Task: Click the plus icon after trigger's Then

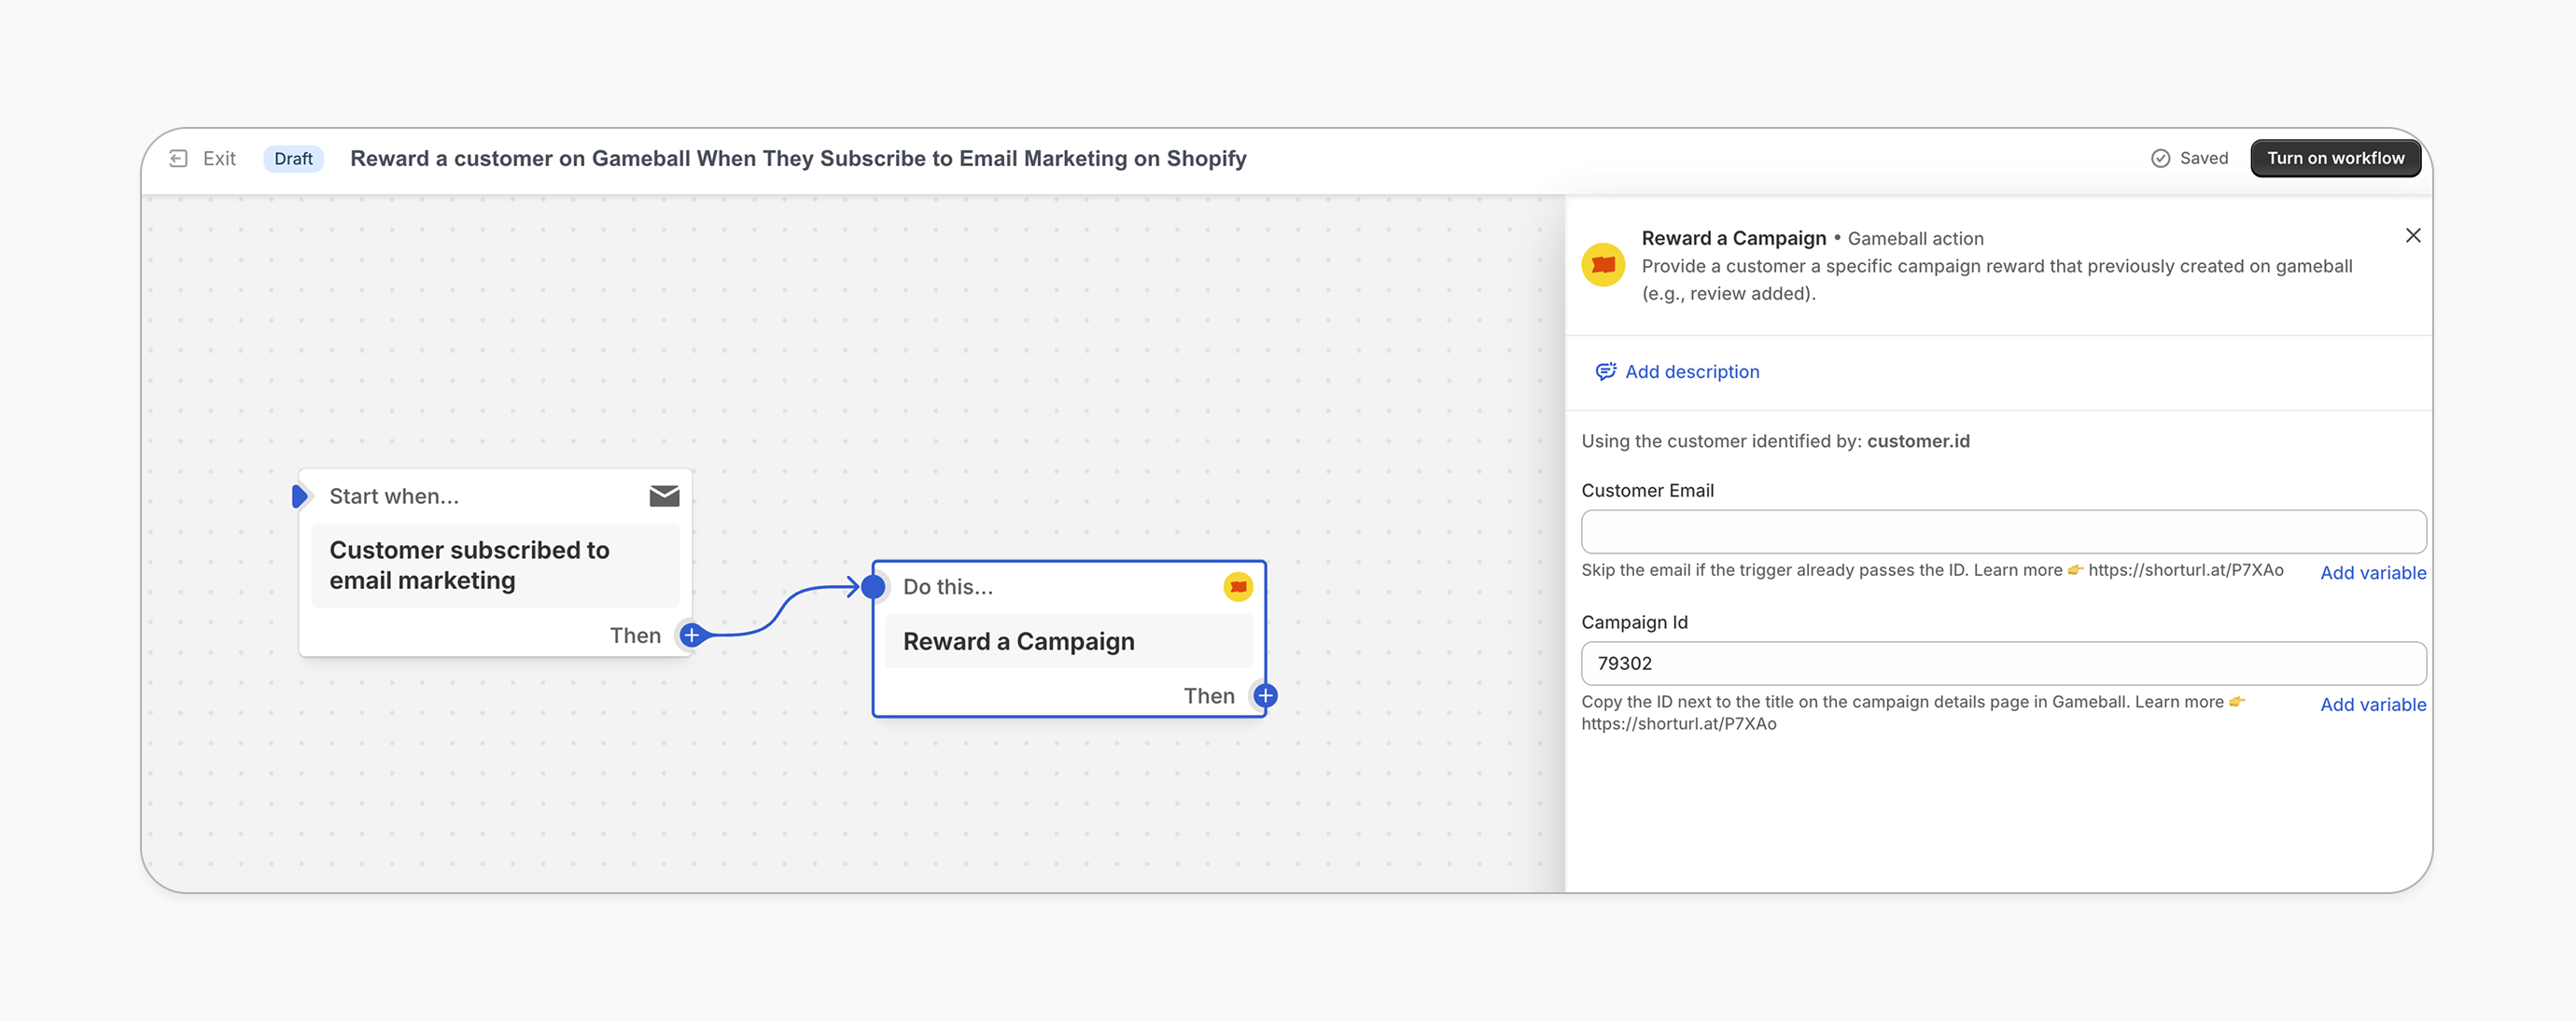Action: pyautogui.click(x=690, y=634)
